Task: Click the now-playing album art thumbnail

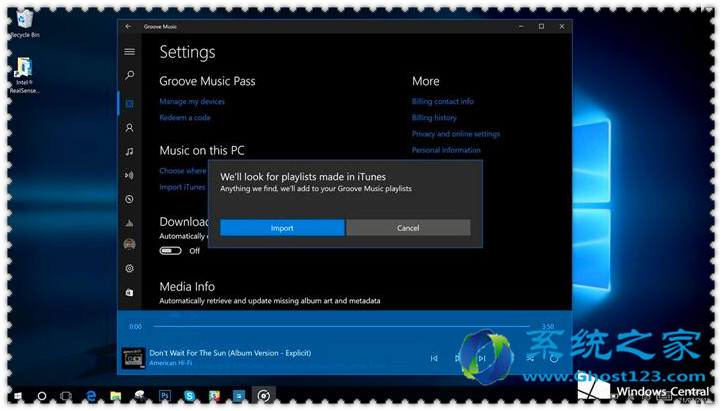Action: [x=134, y=358]
